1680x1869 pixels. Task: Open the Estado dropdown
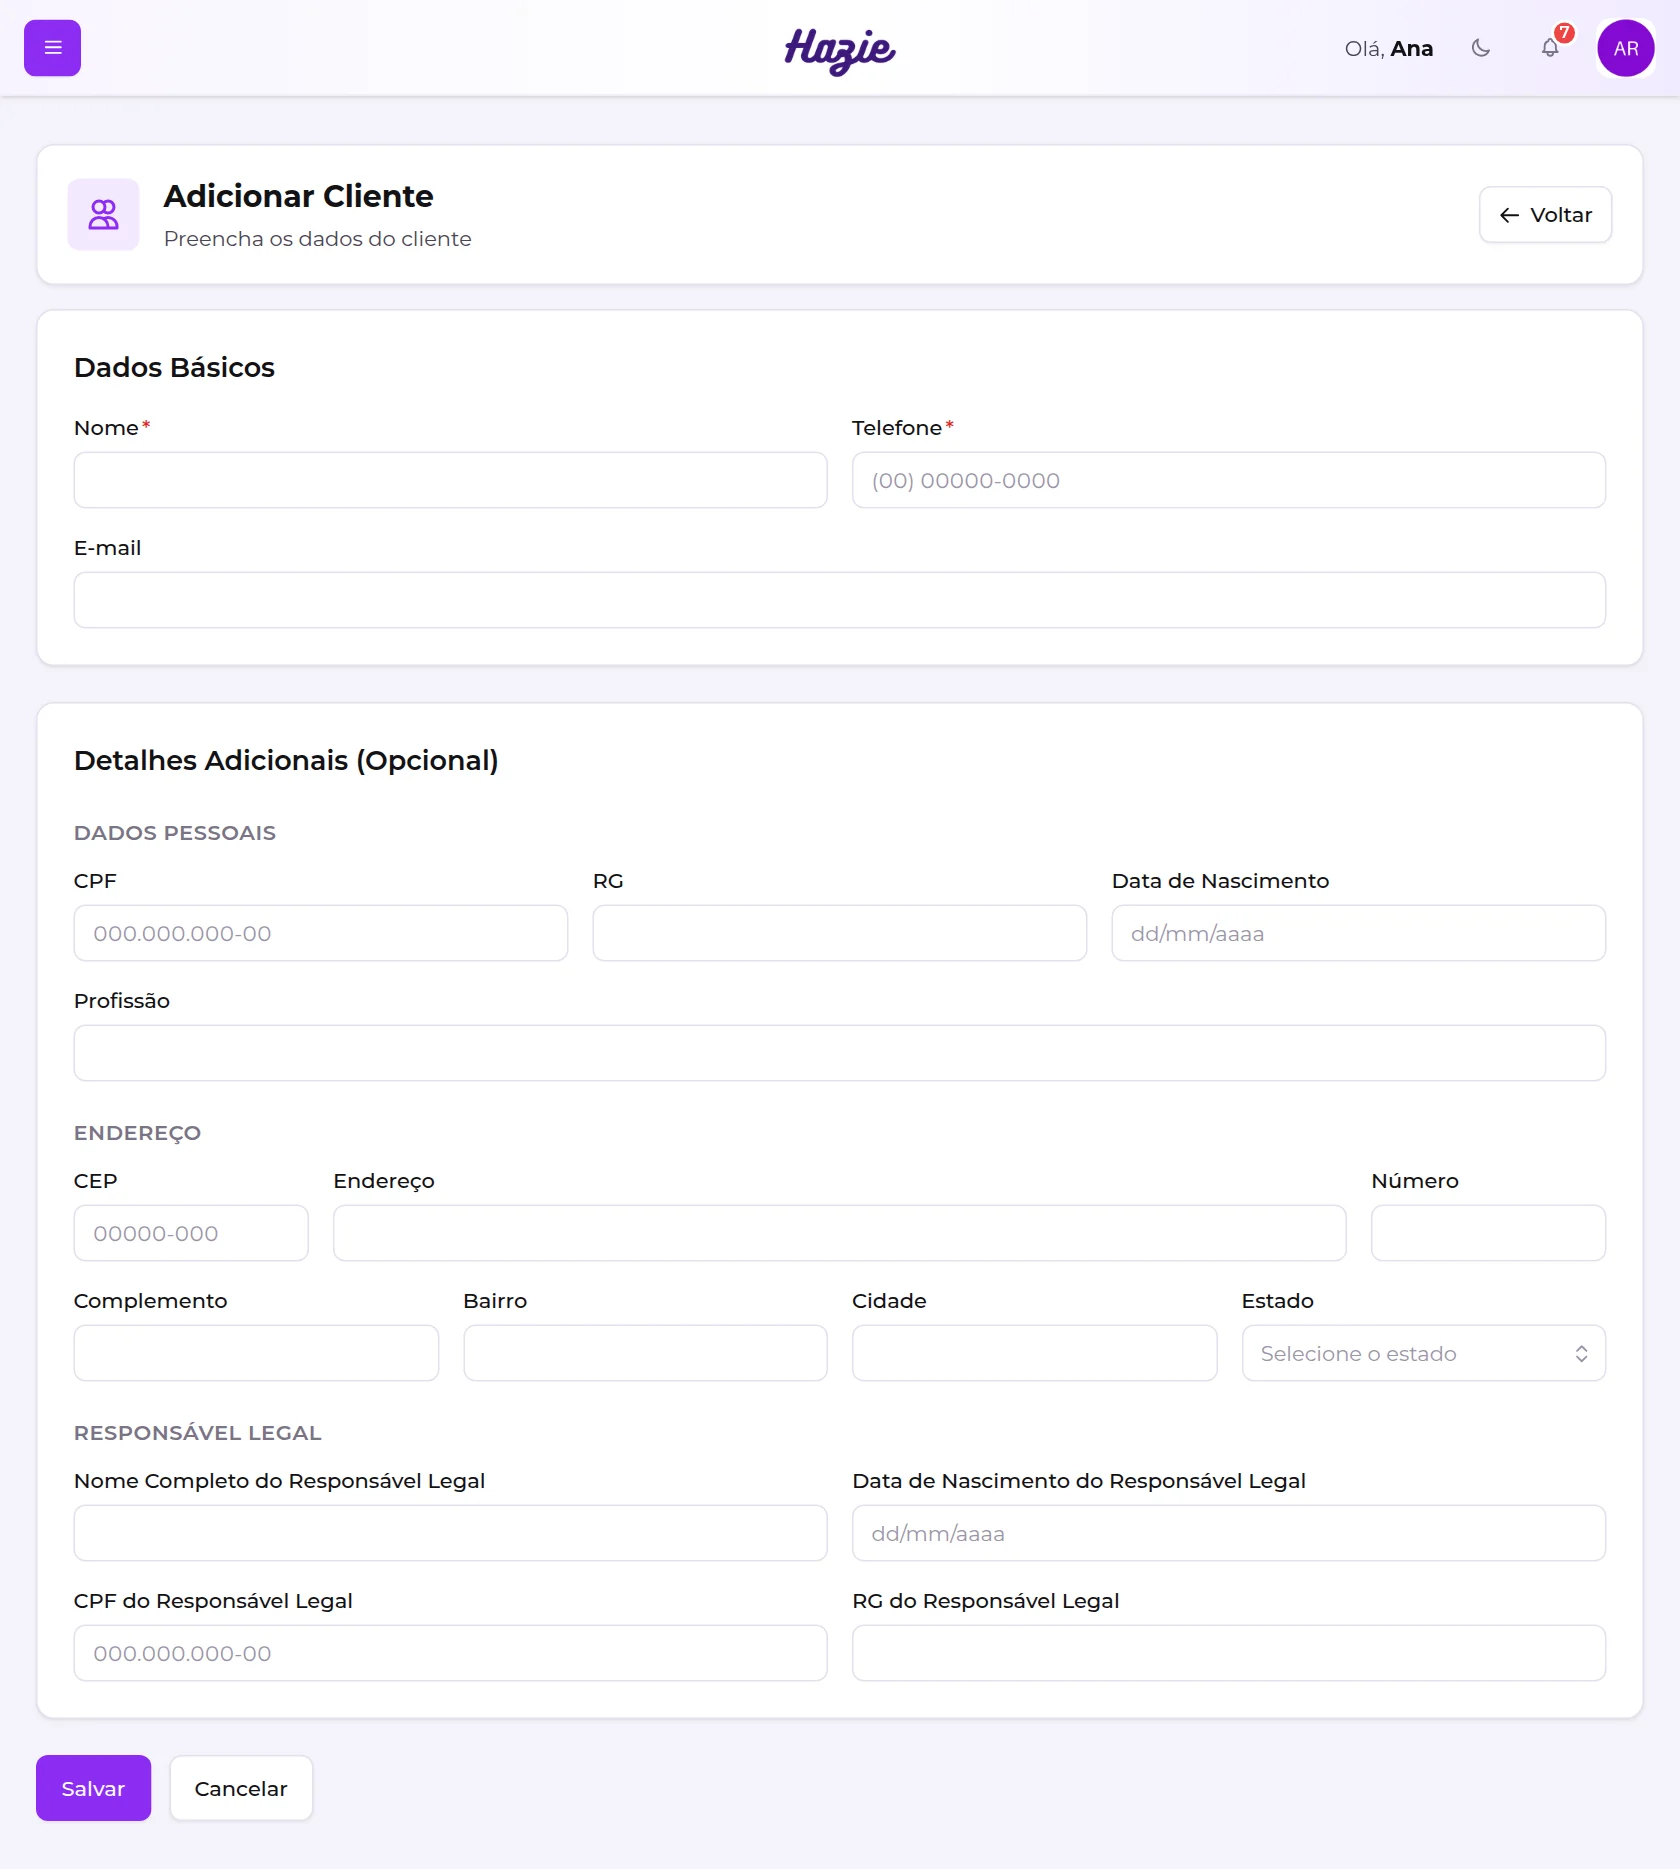tap(1423, 1353)
